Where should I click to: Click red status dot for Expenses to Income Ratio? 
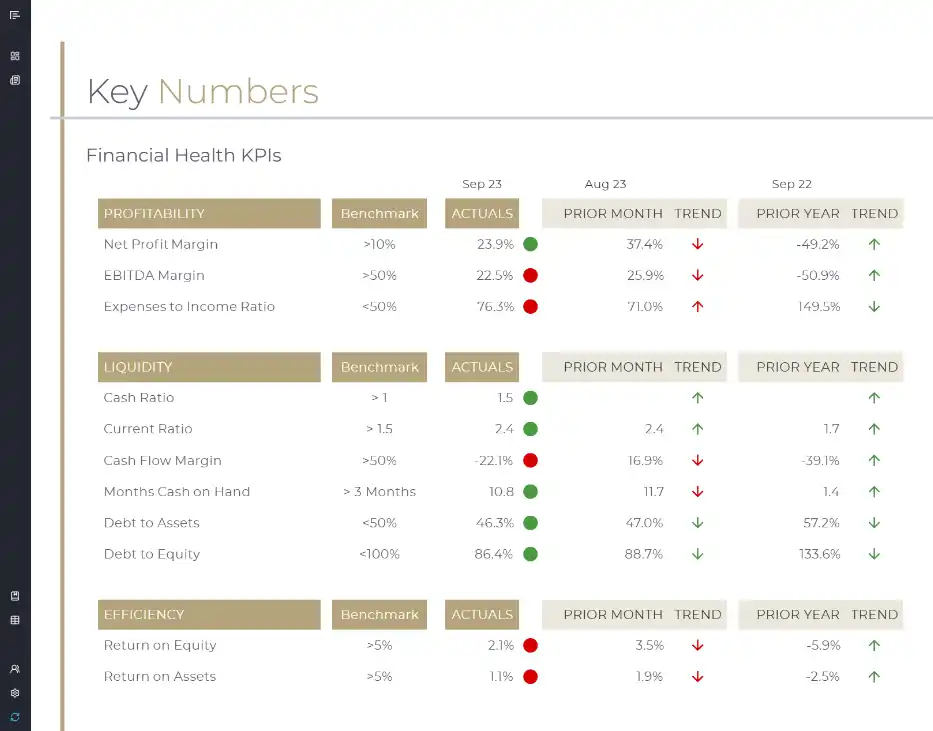[x=530, y=307]
